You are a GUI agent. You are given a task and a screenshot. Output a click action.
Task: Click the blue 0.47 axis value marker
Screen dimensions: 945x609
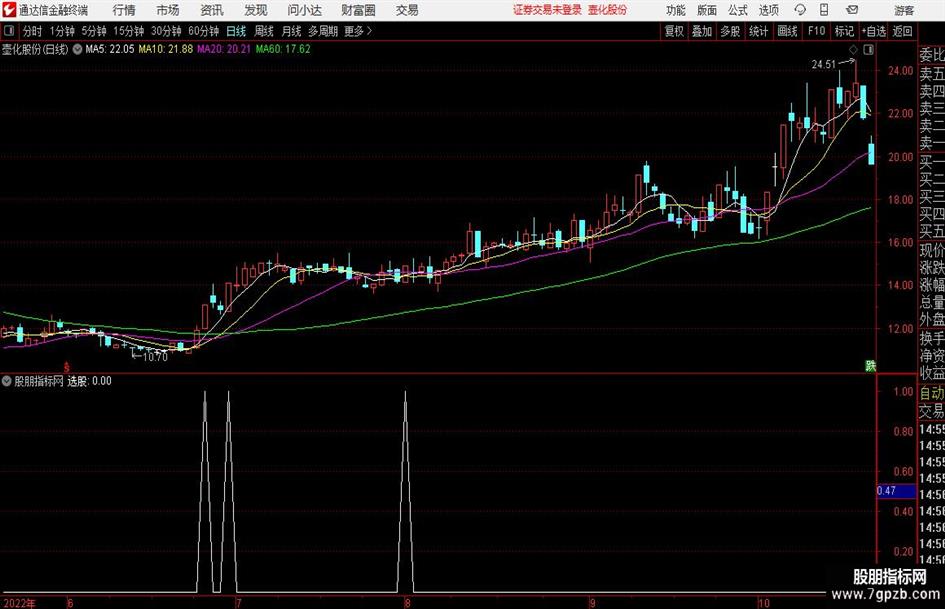(x=896, y=491)
